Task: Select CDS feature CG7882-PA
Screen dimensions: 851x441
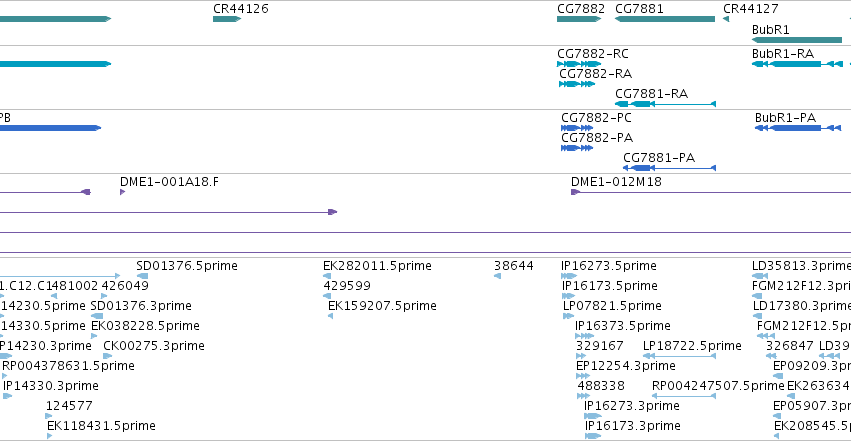Action: (577, 148)
